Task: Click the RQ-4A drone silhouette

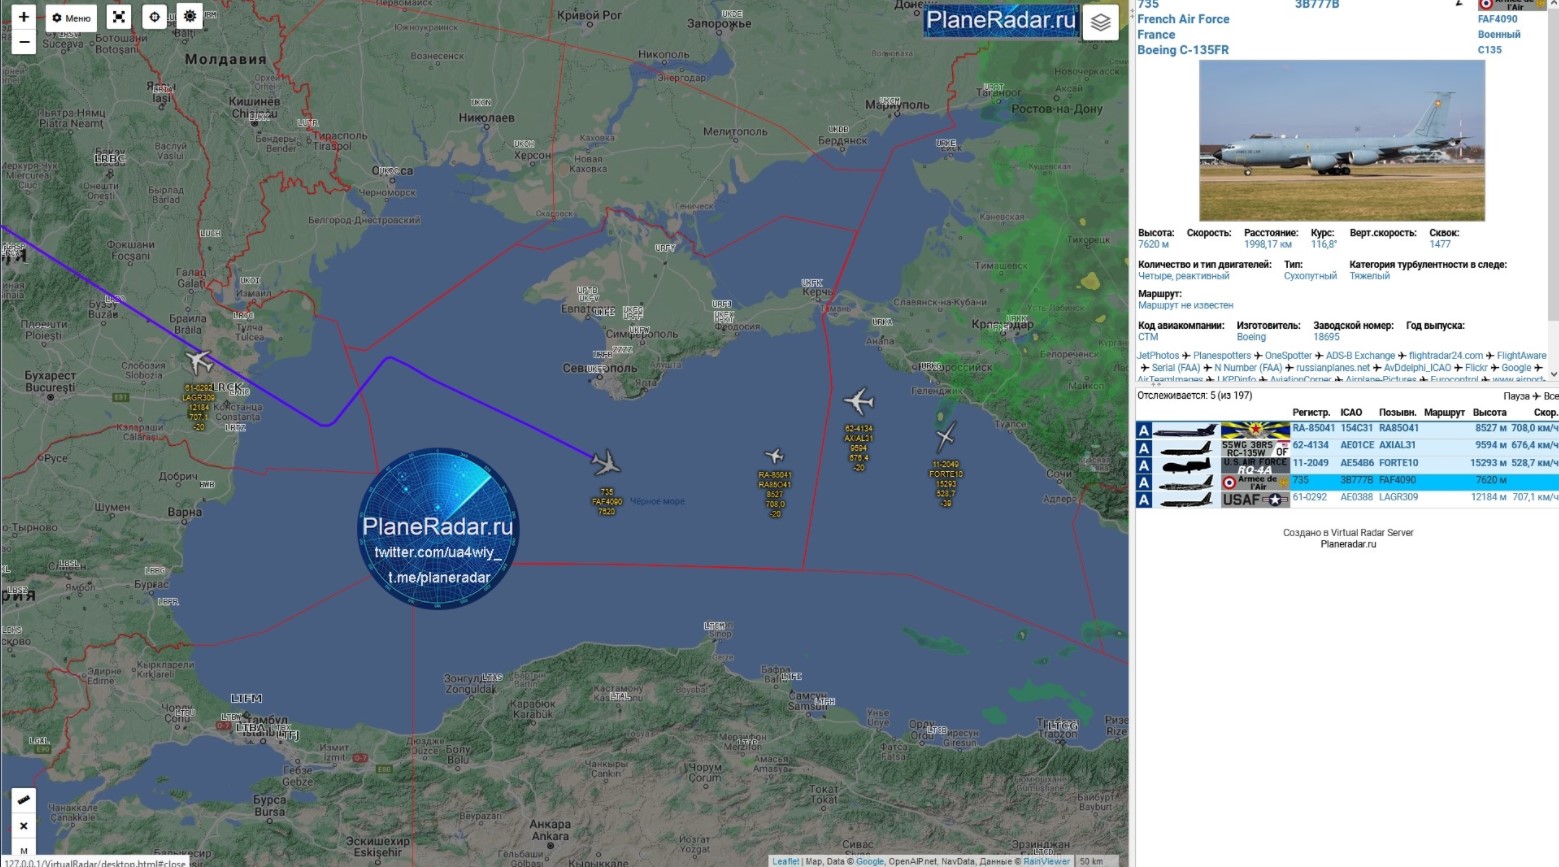Action: pyautogui.click(x=1186, y=465)
